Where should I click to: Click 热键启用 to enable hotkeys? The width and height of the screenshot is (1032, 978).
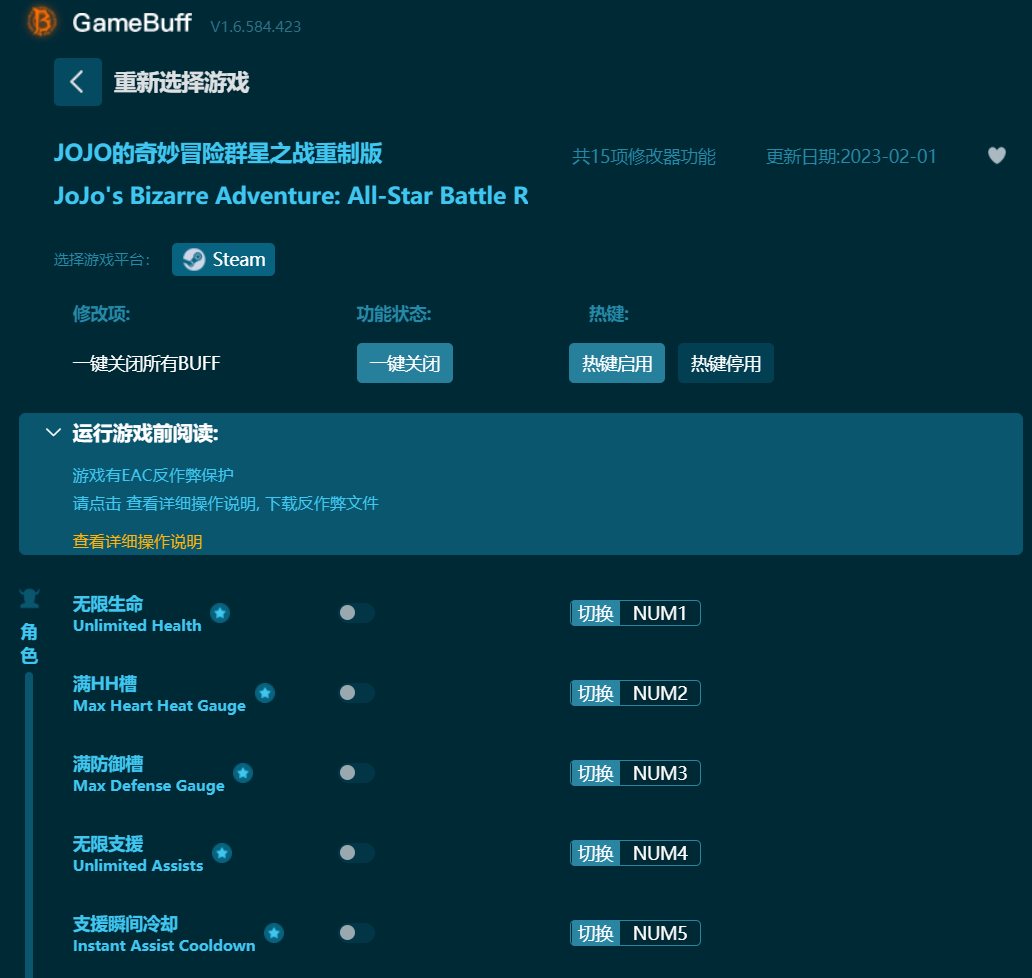pyautogui.click(x=617, y=363)
